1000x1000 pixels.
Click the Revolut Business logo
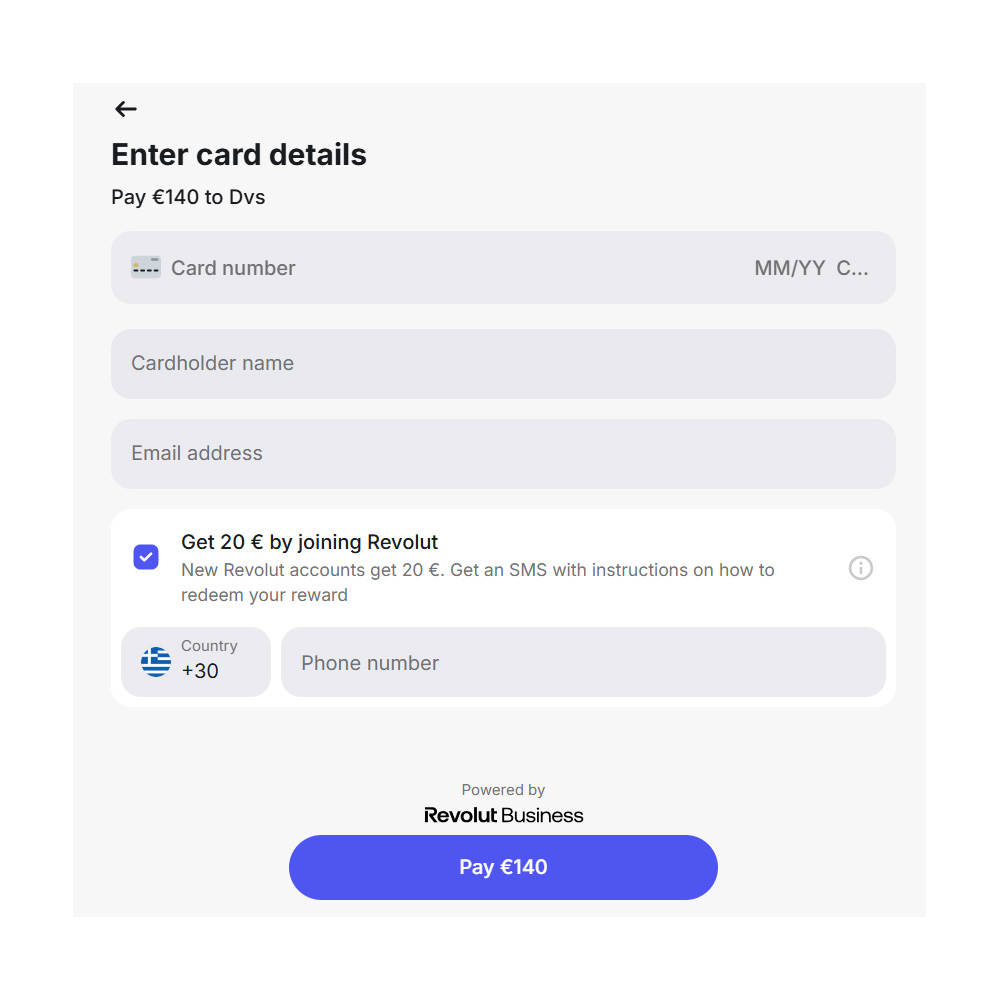[x=503, y=815]
